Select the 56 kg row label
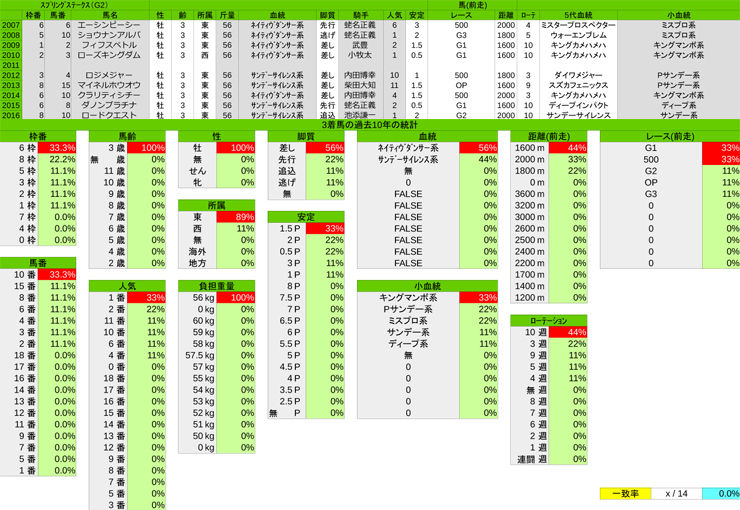 pos(198,298)
